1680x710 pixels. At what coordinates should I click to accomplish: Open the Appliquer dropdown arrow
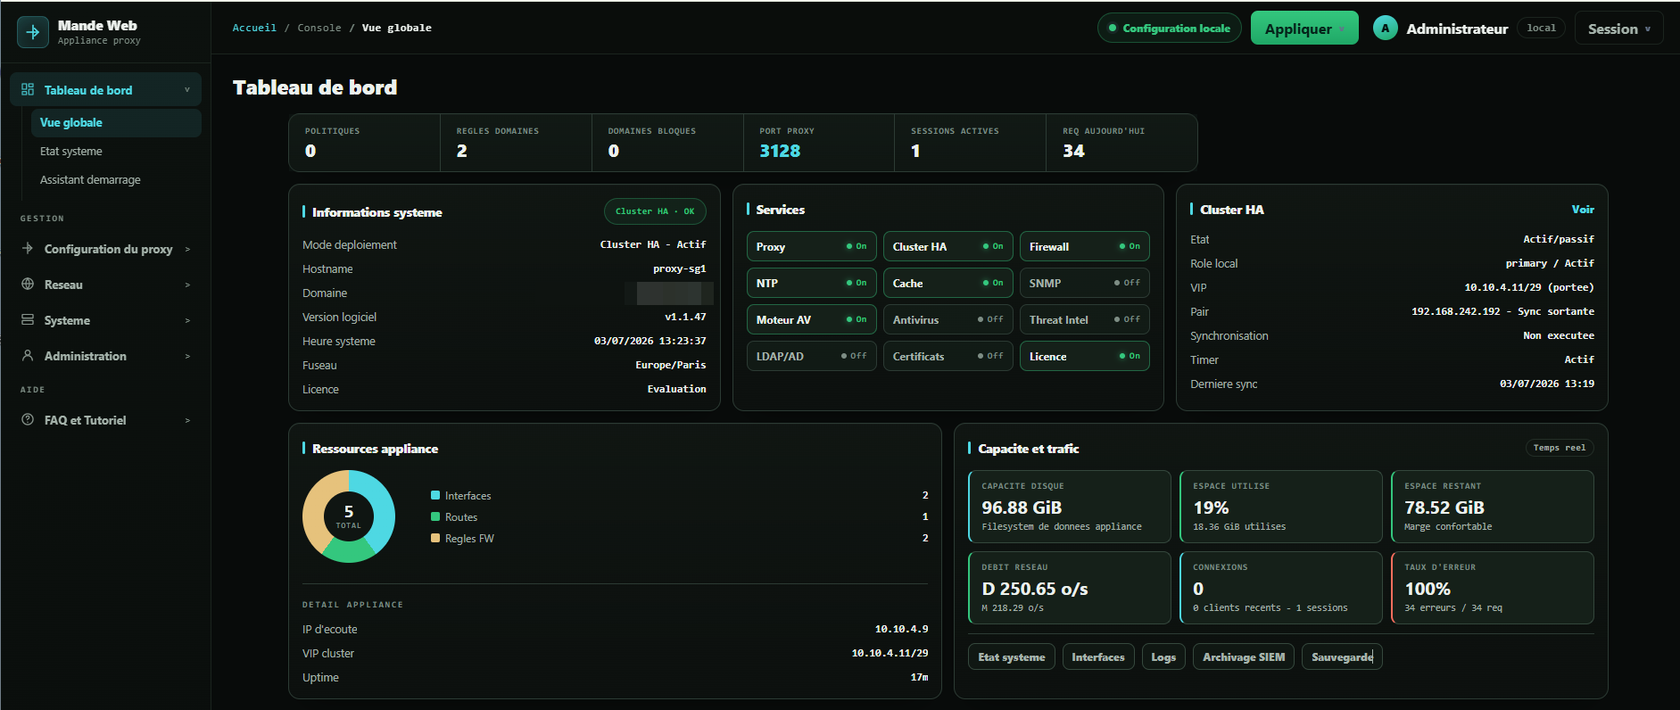point(1341,29)
